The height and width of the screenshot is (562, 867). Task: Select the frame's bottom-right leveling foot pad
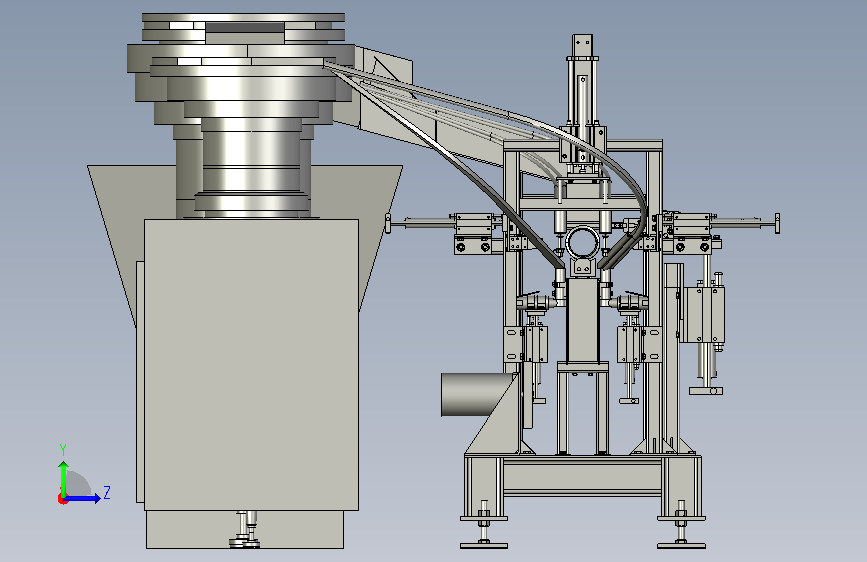[681, 546]
